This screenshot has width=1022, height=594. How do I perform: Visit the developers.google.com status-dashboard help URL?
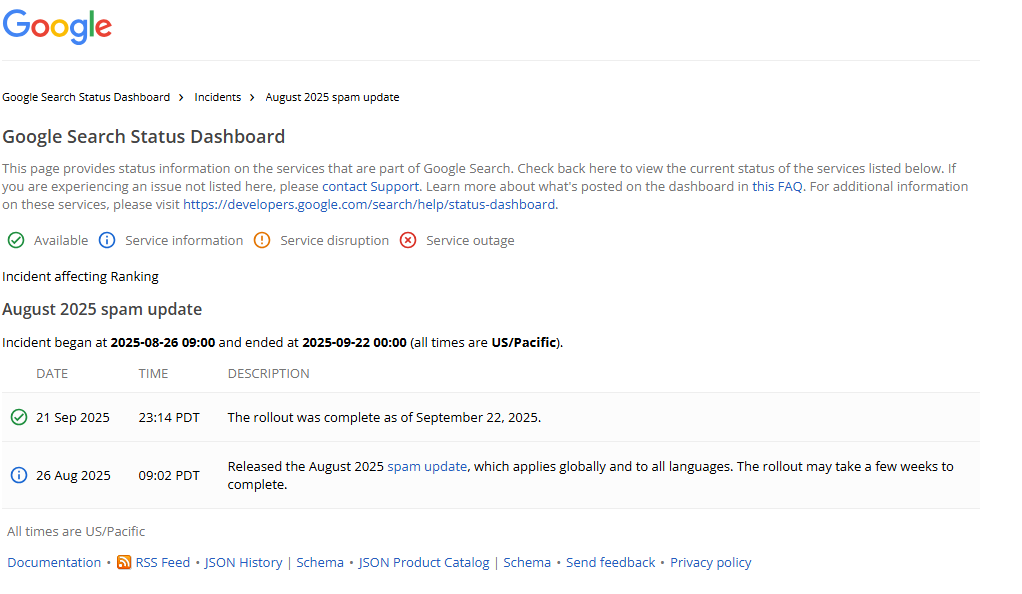click(369, 204)
